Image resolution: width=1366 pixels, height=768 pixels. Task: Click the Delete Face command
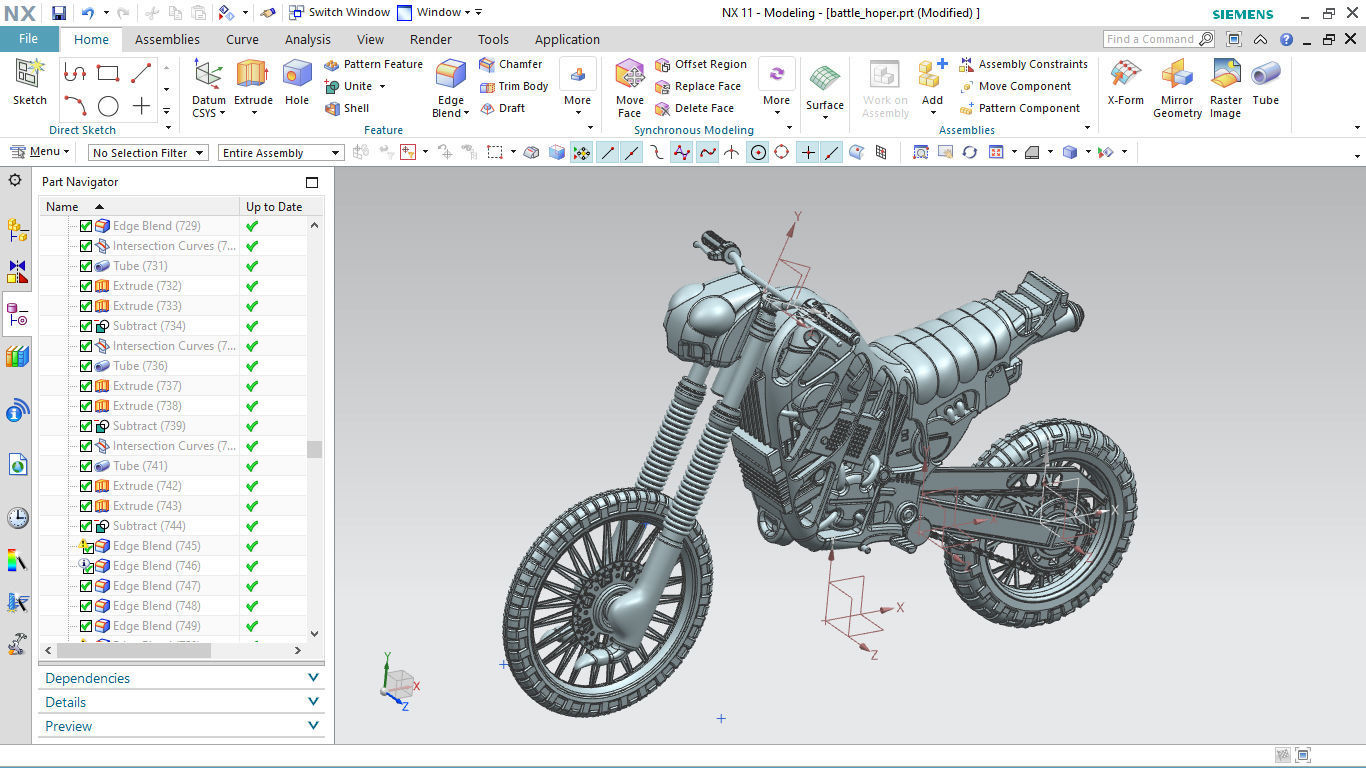coord(694,108)
